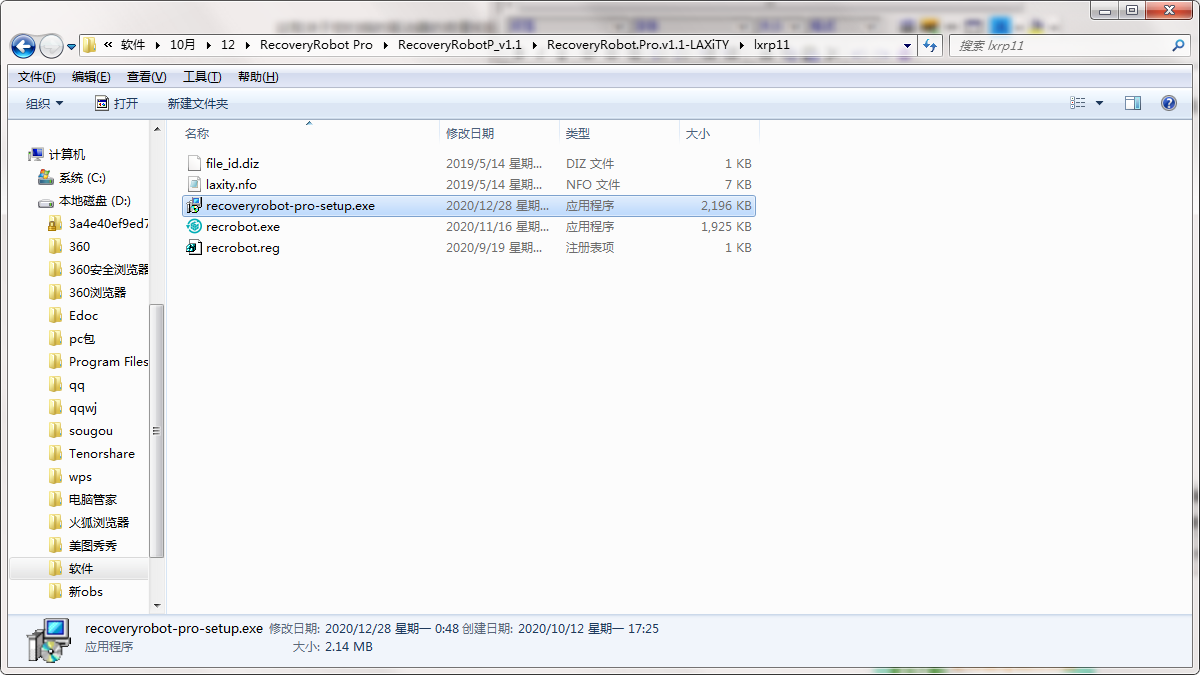Select the recrobot.exe application icon

point(195,226)
